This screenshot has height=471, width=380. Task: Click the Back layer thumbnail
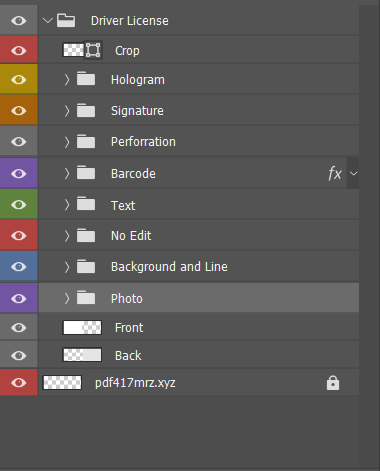[82, 355]
